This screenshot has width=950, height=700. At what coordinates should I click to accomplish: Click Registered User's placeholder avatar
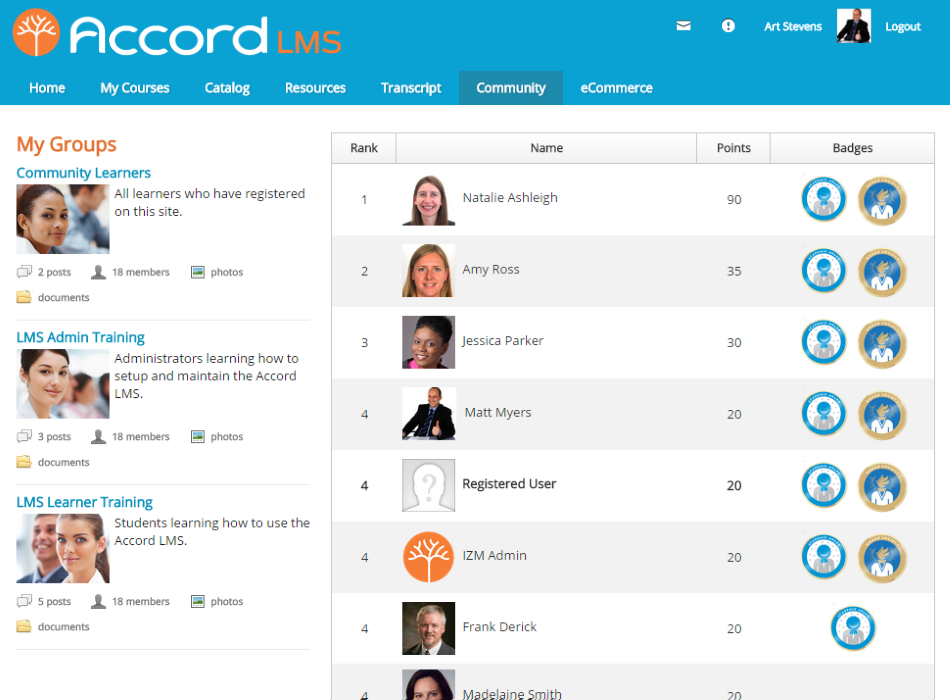tap(428, 485)
